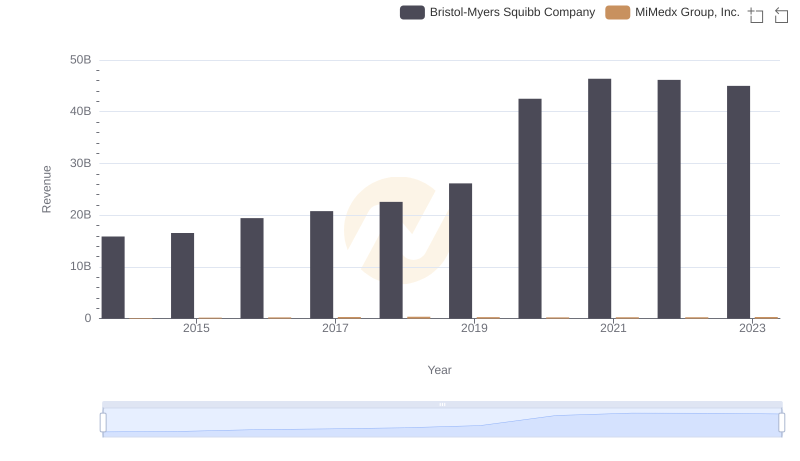Click inside the range slider preview area
The width and height of the screenshot is (800, 461).
point(442,423)
